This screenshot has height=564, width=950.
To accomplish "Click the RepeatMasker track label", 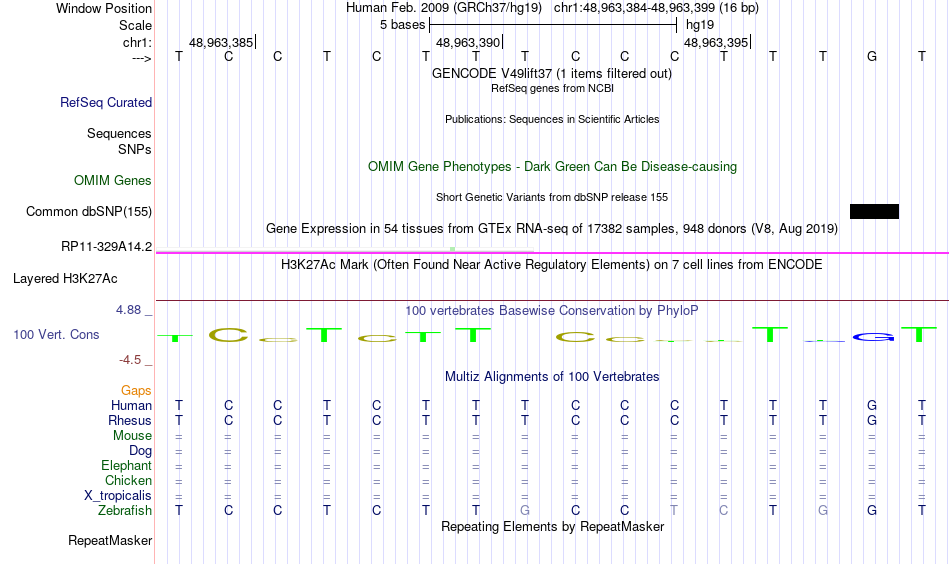I will (110, 540).
